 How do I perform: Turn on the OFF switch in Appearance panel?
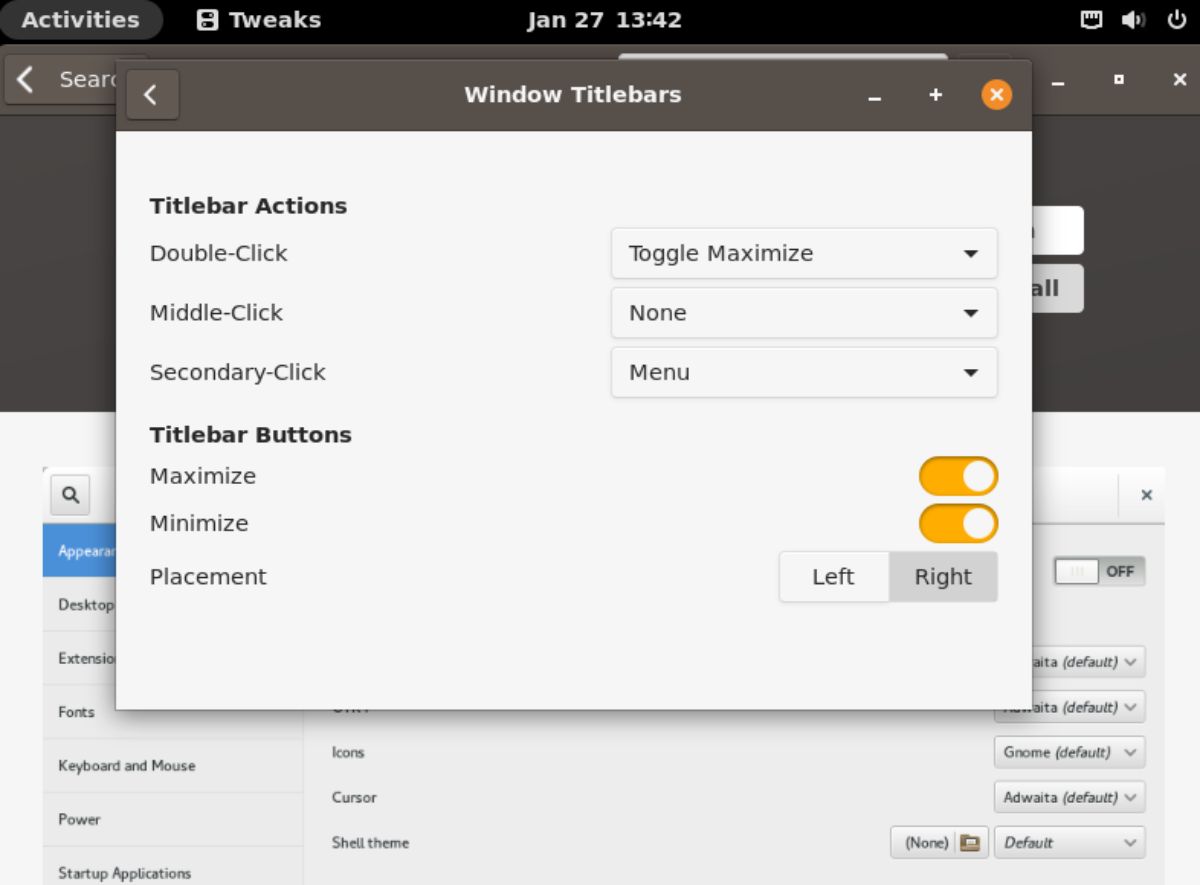(x=1100, y=571)
